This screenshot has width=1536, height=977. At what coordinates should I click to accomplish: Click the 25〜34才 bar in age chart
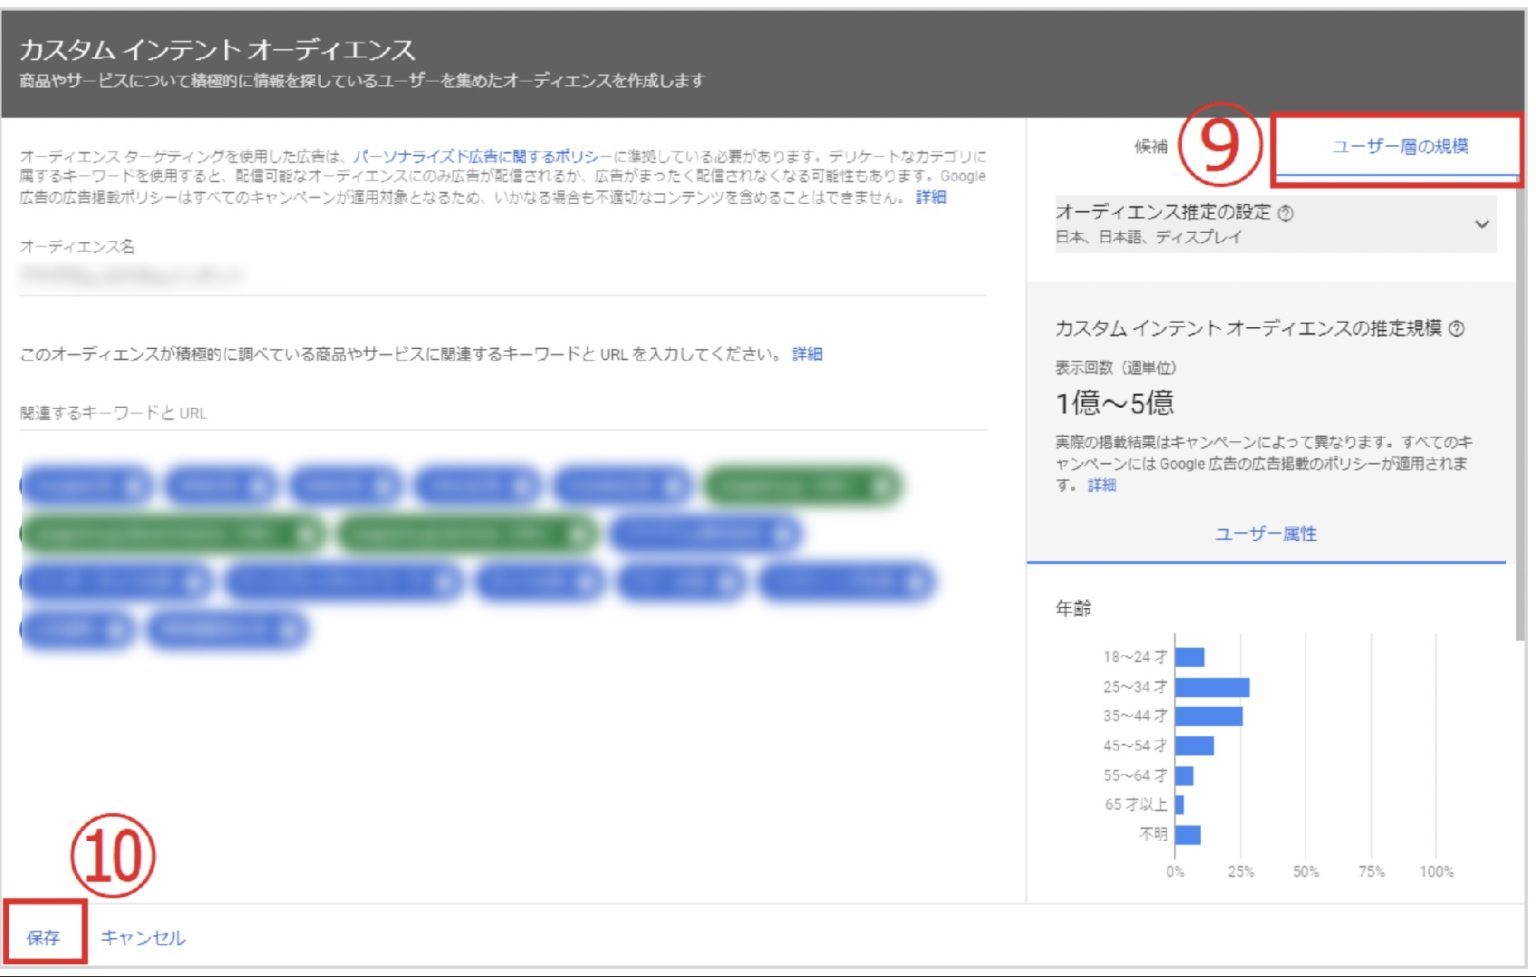point(1212,687)
